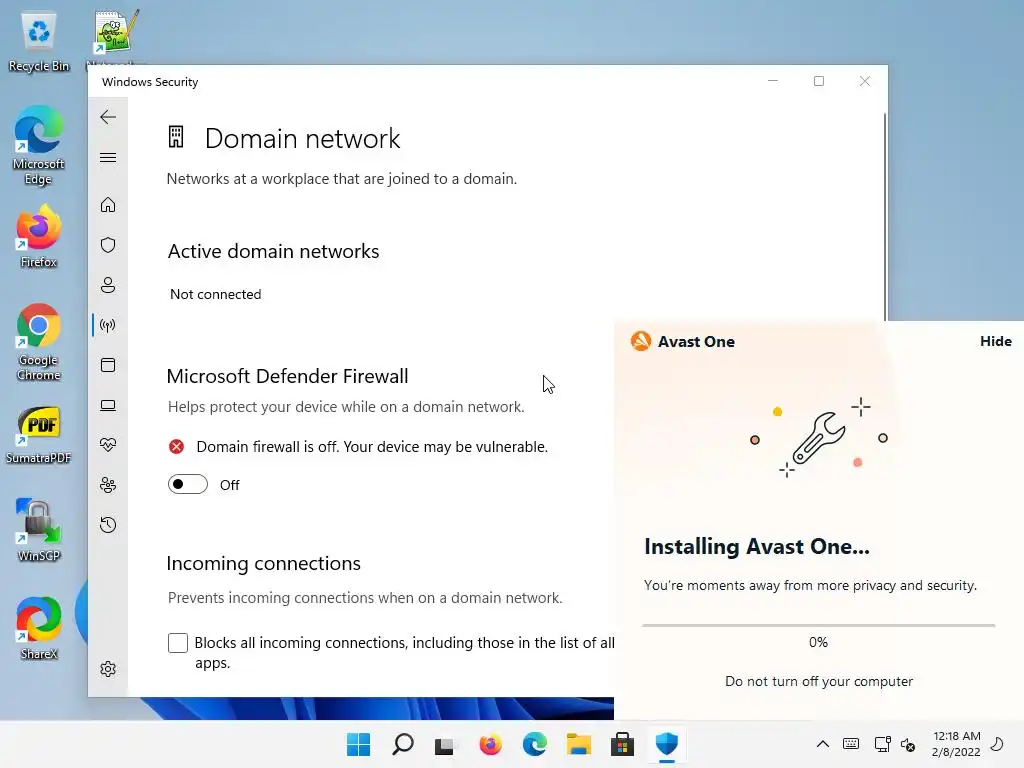This screenshot has width=1024, height=768.
Task: Click 'Active domain networks' heading
Action: [273, 251]
